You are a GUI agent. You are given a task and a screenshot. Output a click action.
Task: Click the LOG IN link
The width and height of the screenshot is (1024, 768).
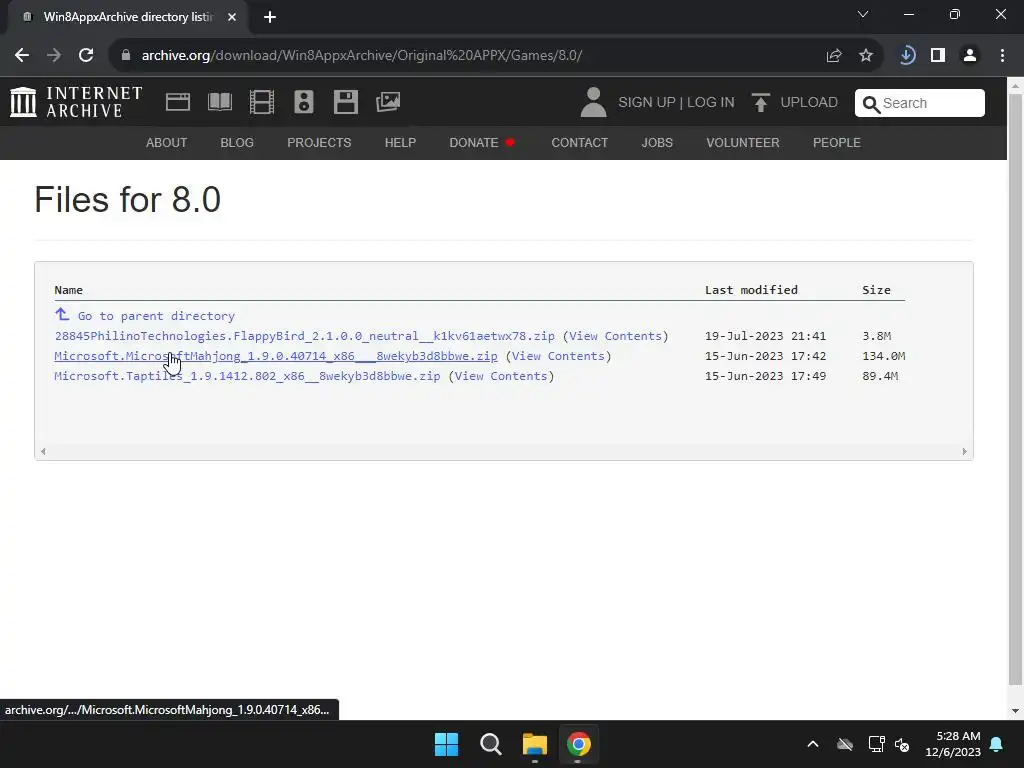711,103
